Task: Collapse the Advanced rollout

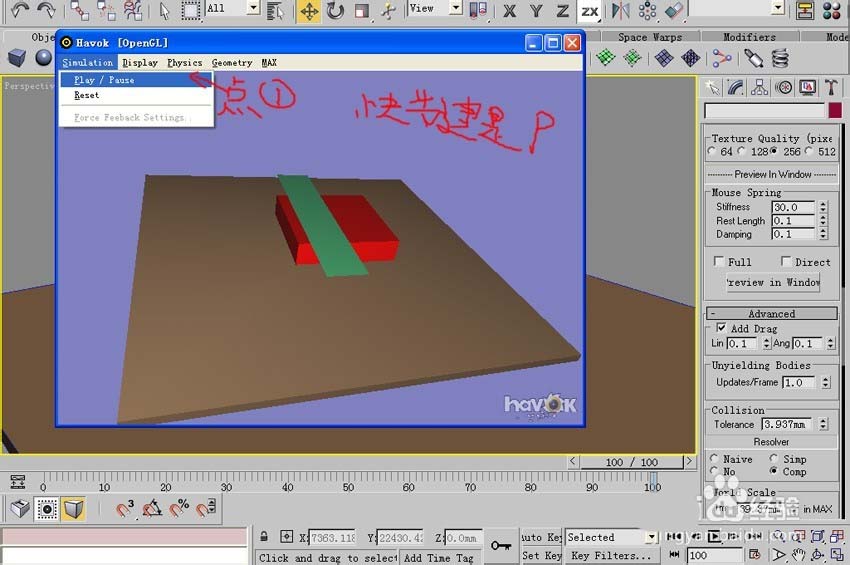Action: coord(772,313)
